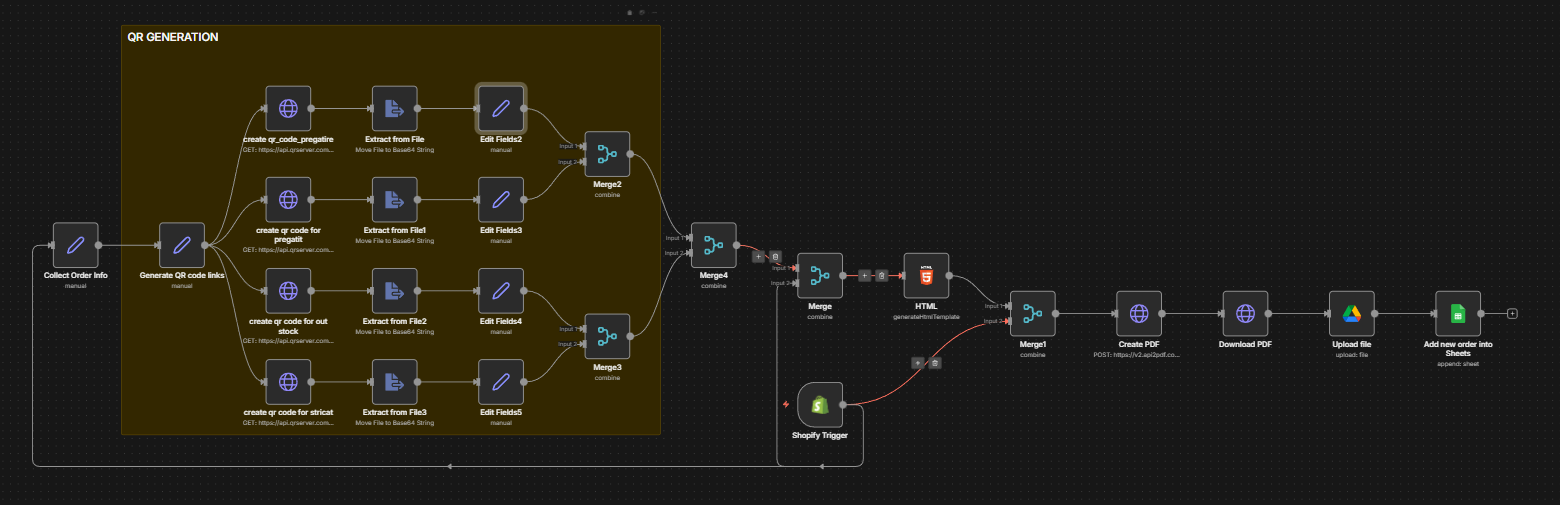
Task: Select the Edit Fields2 node
Action: click(x=501, y=108)
